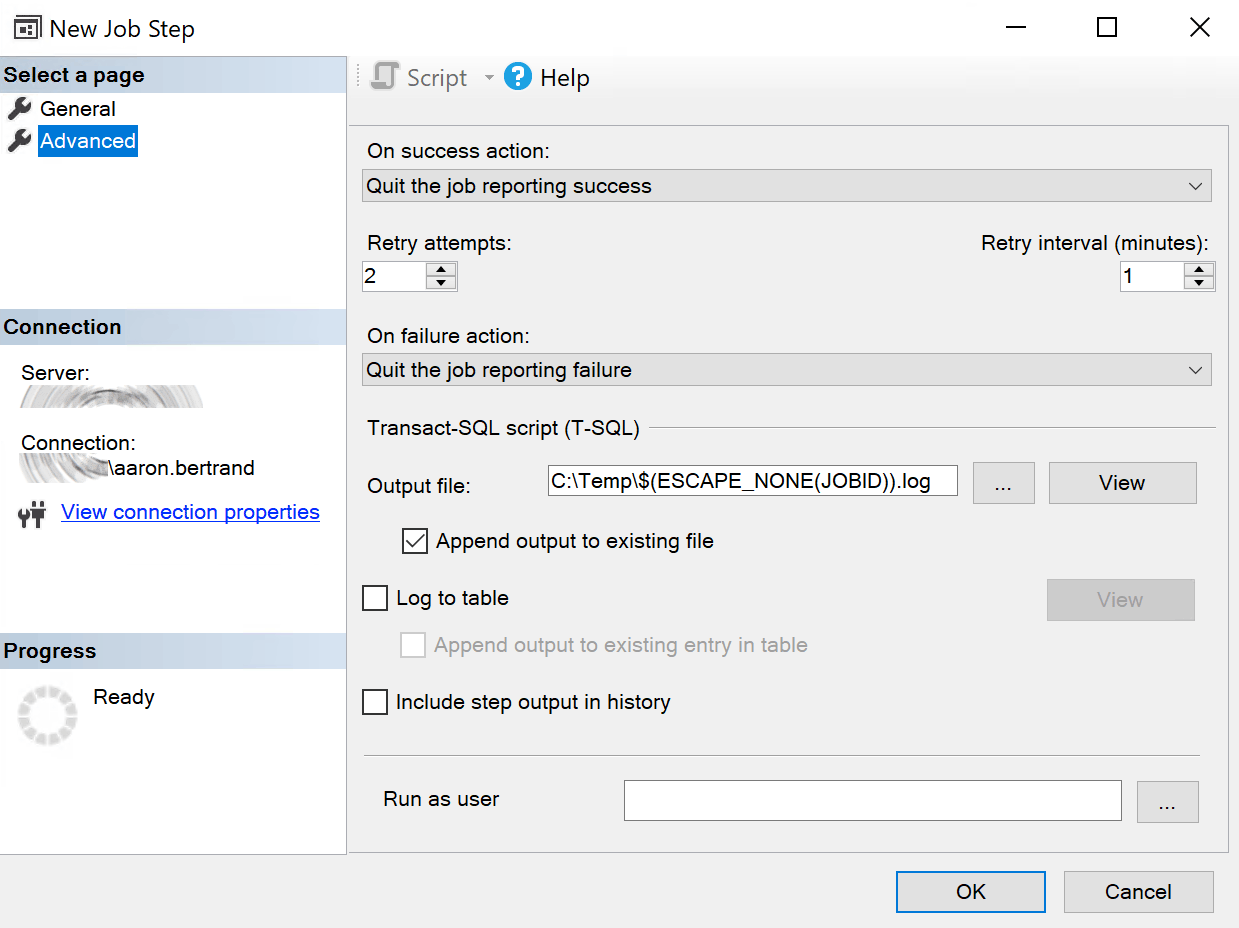Cancel the New Job Step dialog
This screenshot has height=928, width=1239.
pyautogui.click(x=1138, y=892)
